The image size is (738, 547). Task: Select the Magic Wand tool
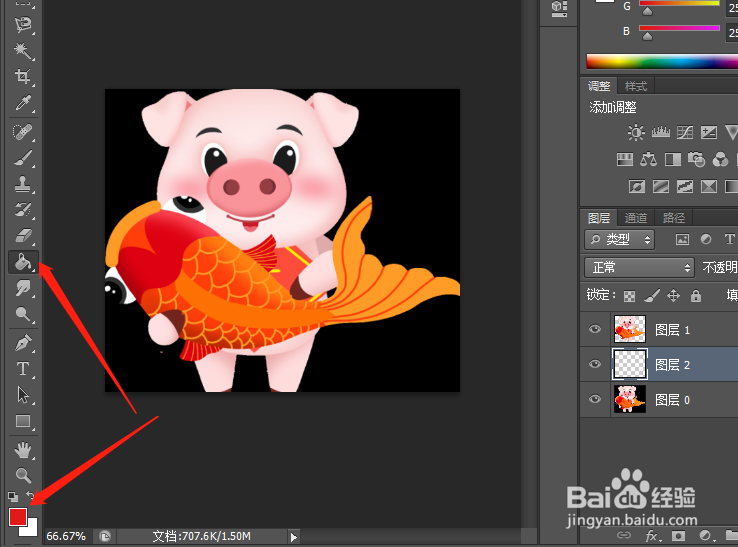click(x=23, y=50)
